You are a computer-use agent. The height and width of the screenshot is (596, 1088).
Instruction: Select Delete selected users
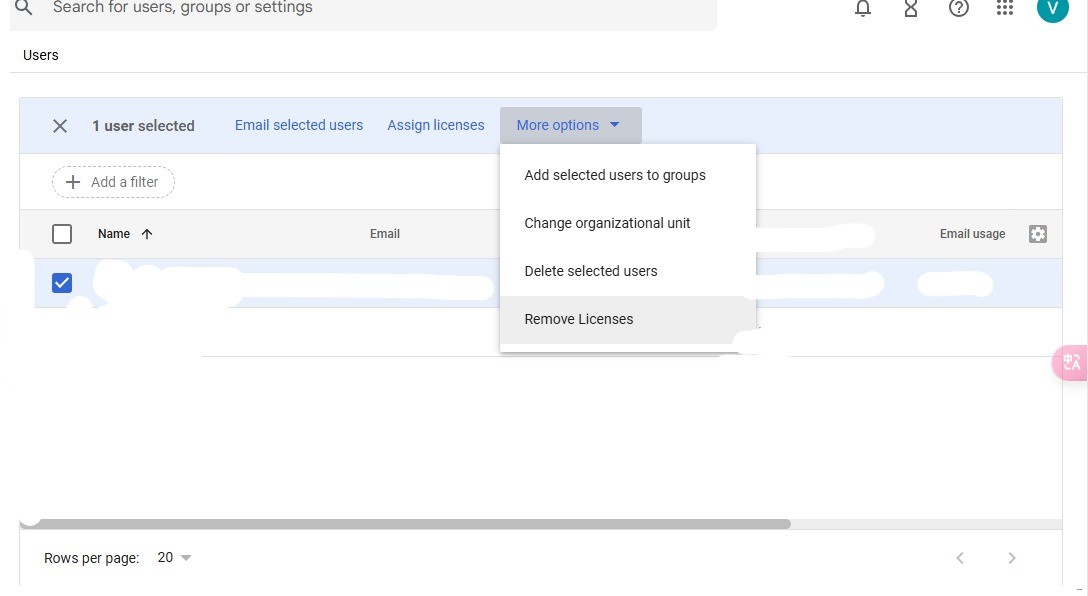coord(591,271)
